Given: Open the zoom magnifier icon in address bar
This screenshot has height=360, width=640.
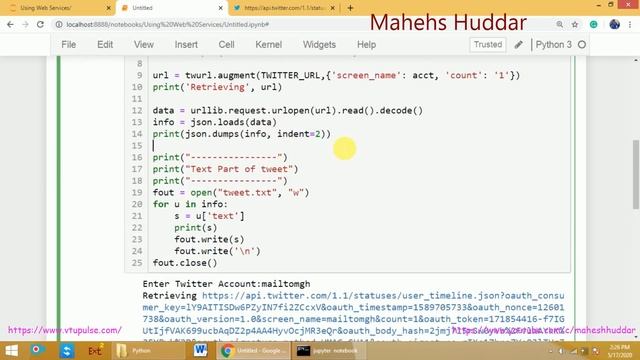Looking at the screenshot, I should click(559, 24).
